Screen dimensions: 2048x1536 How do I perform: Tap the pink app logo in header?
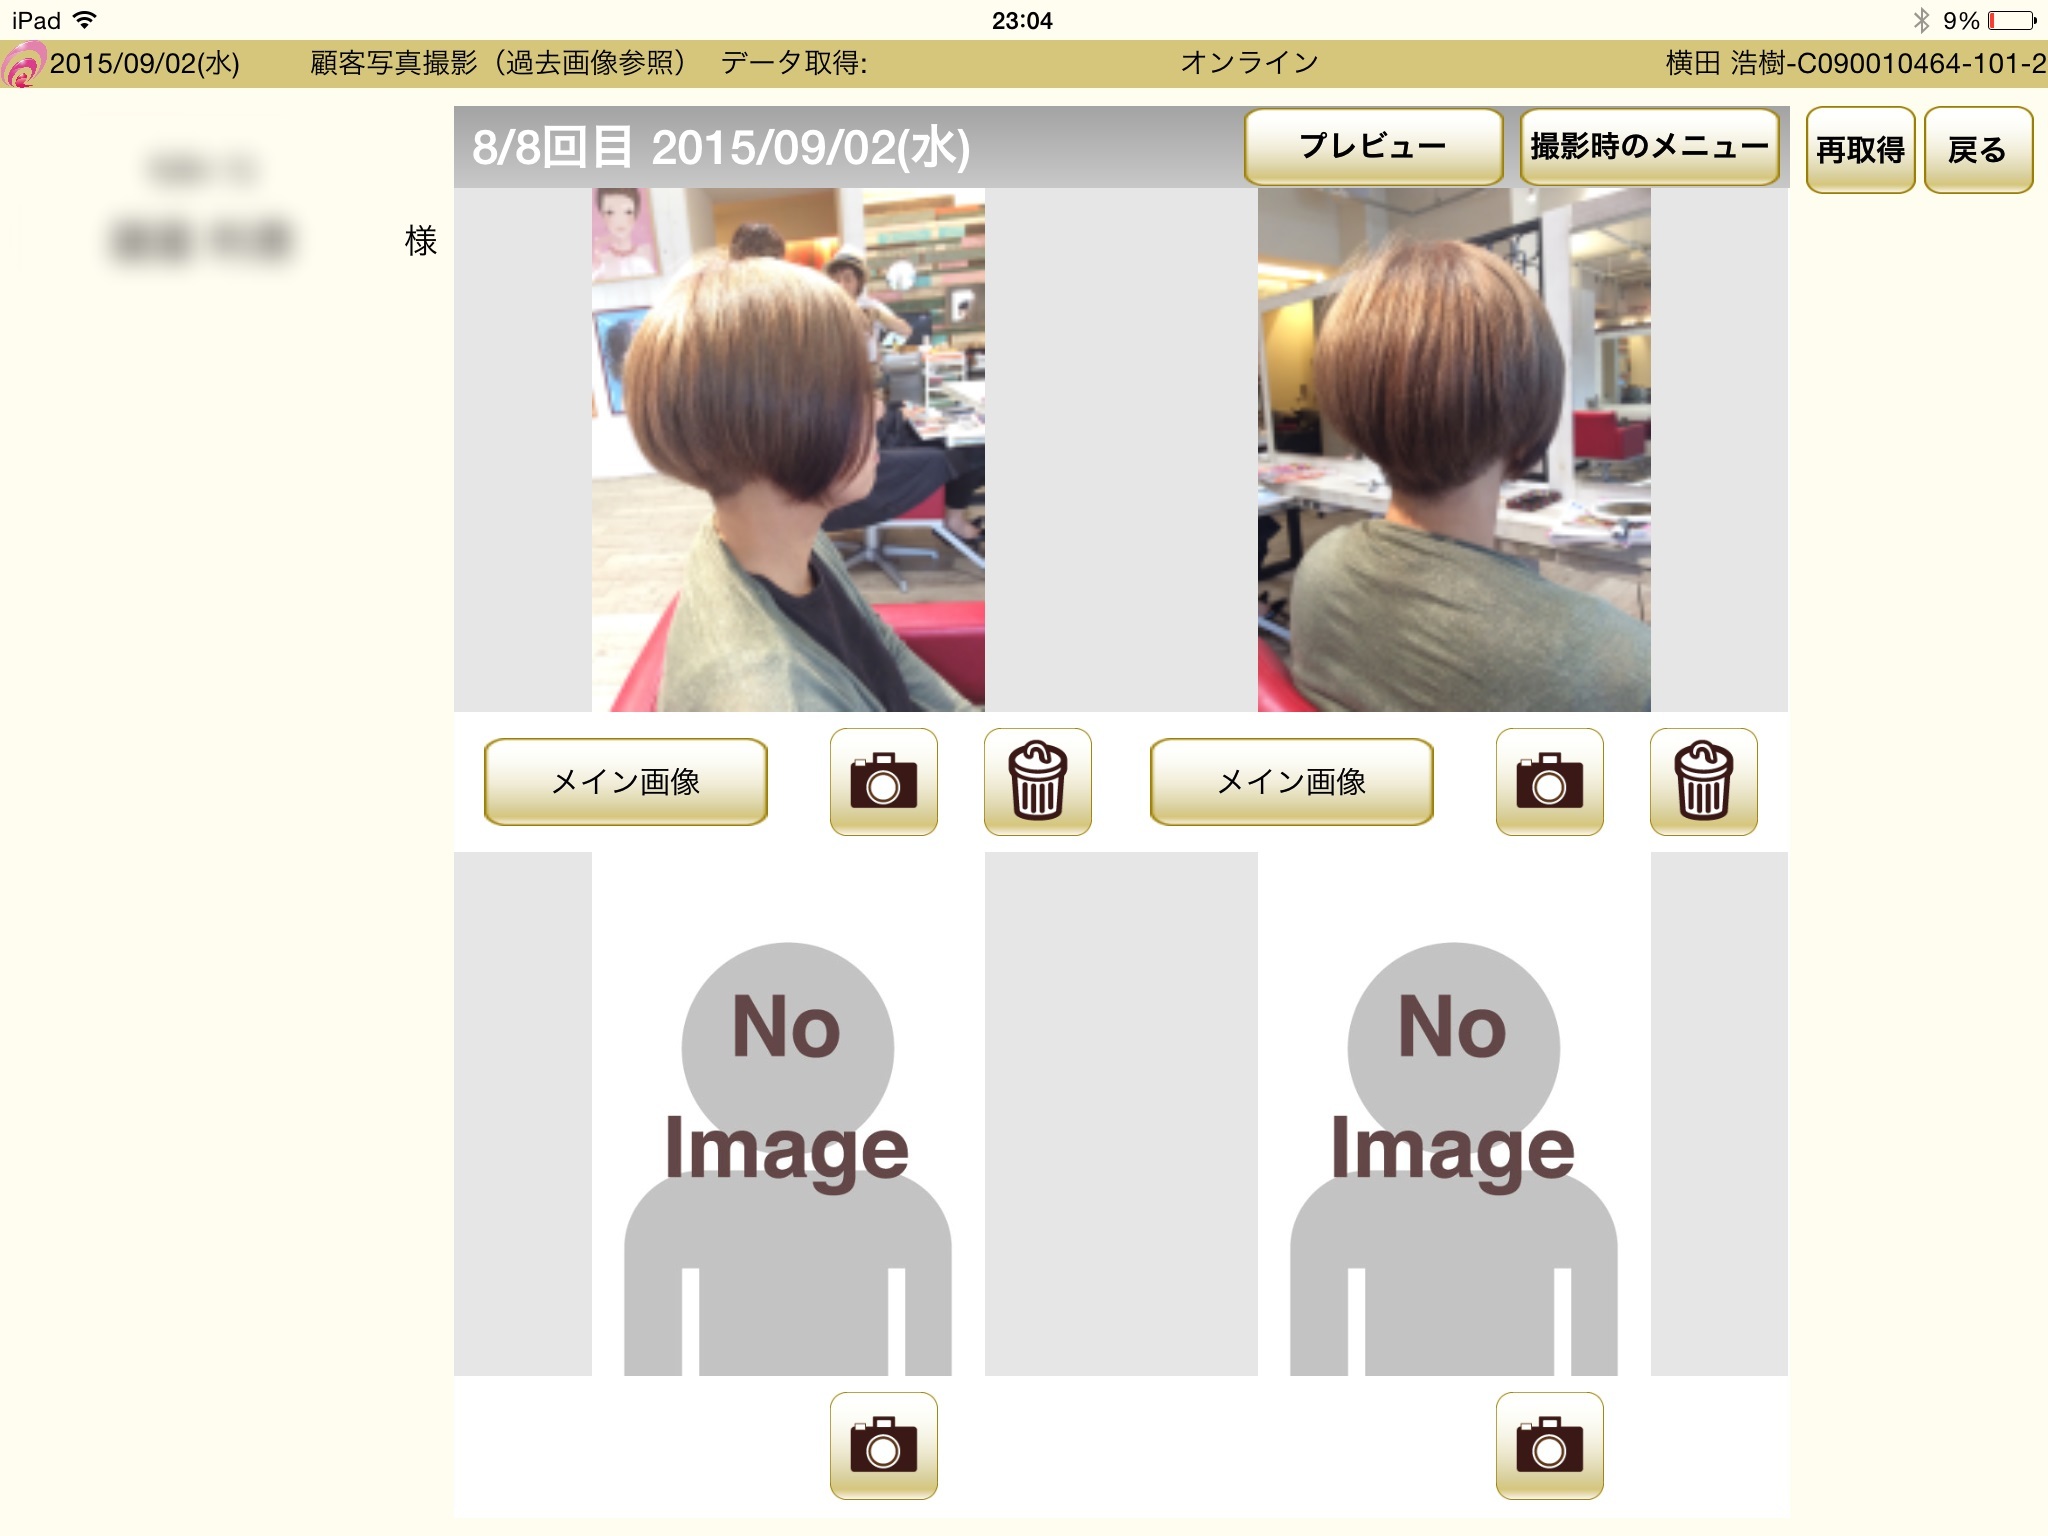click(22, 65)
